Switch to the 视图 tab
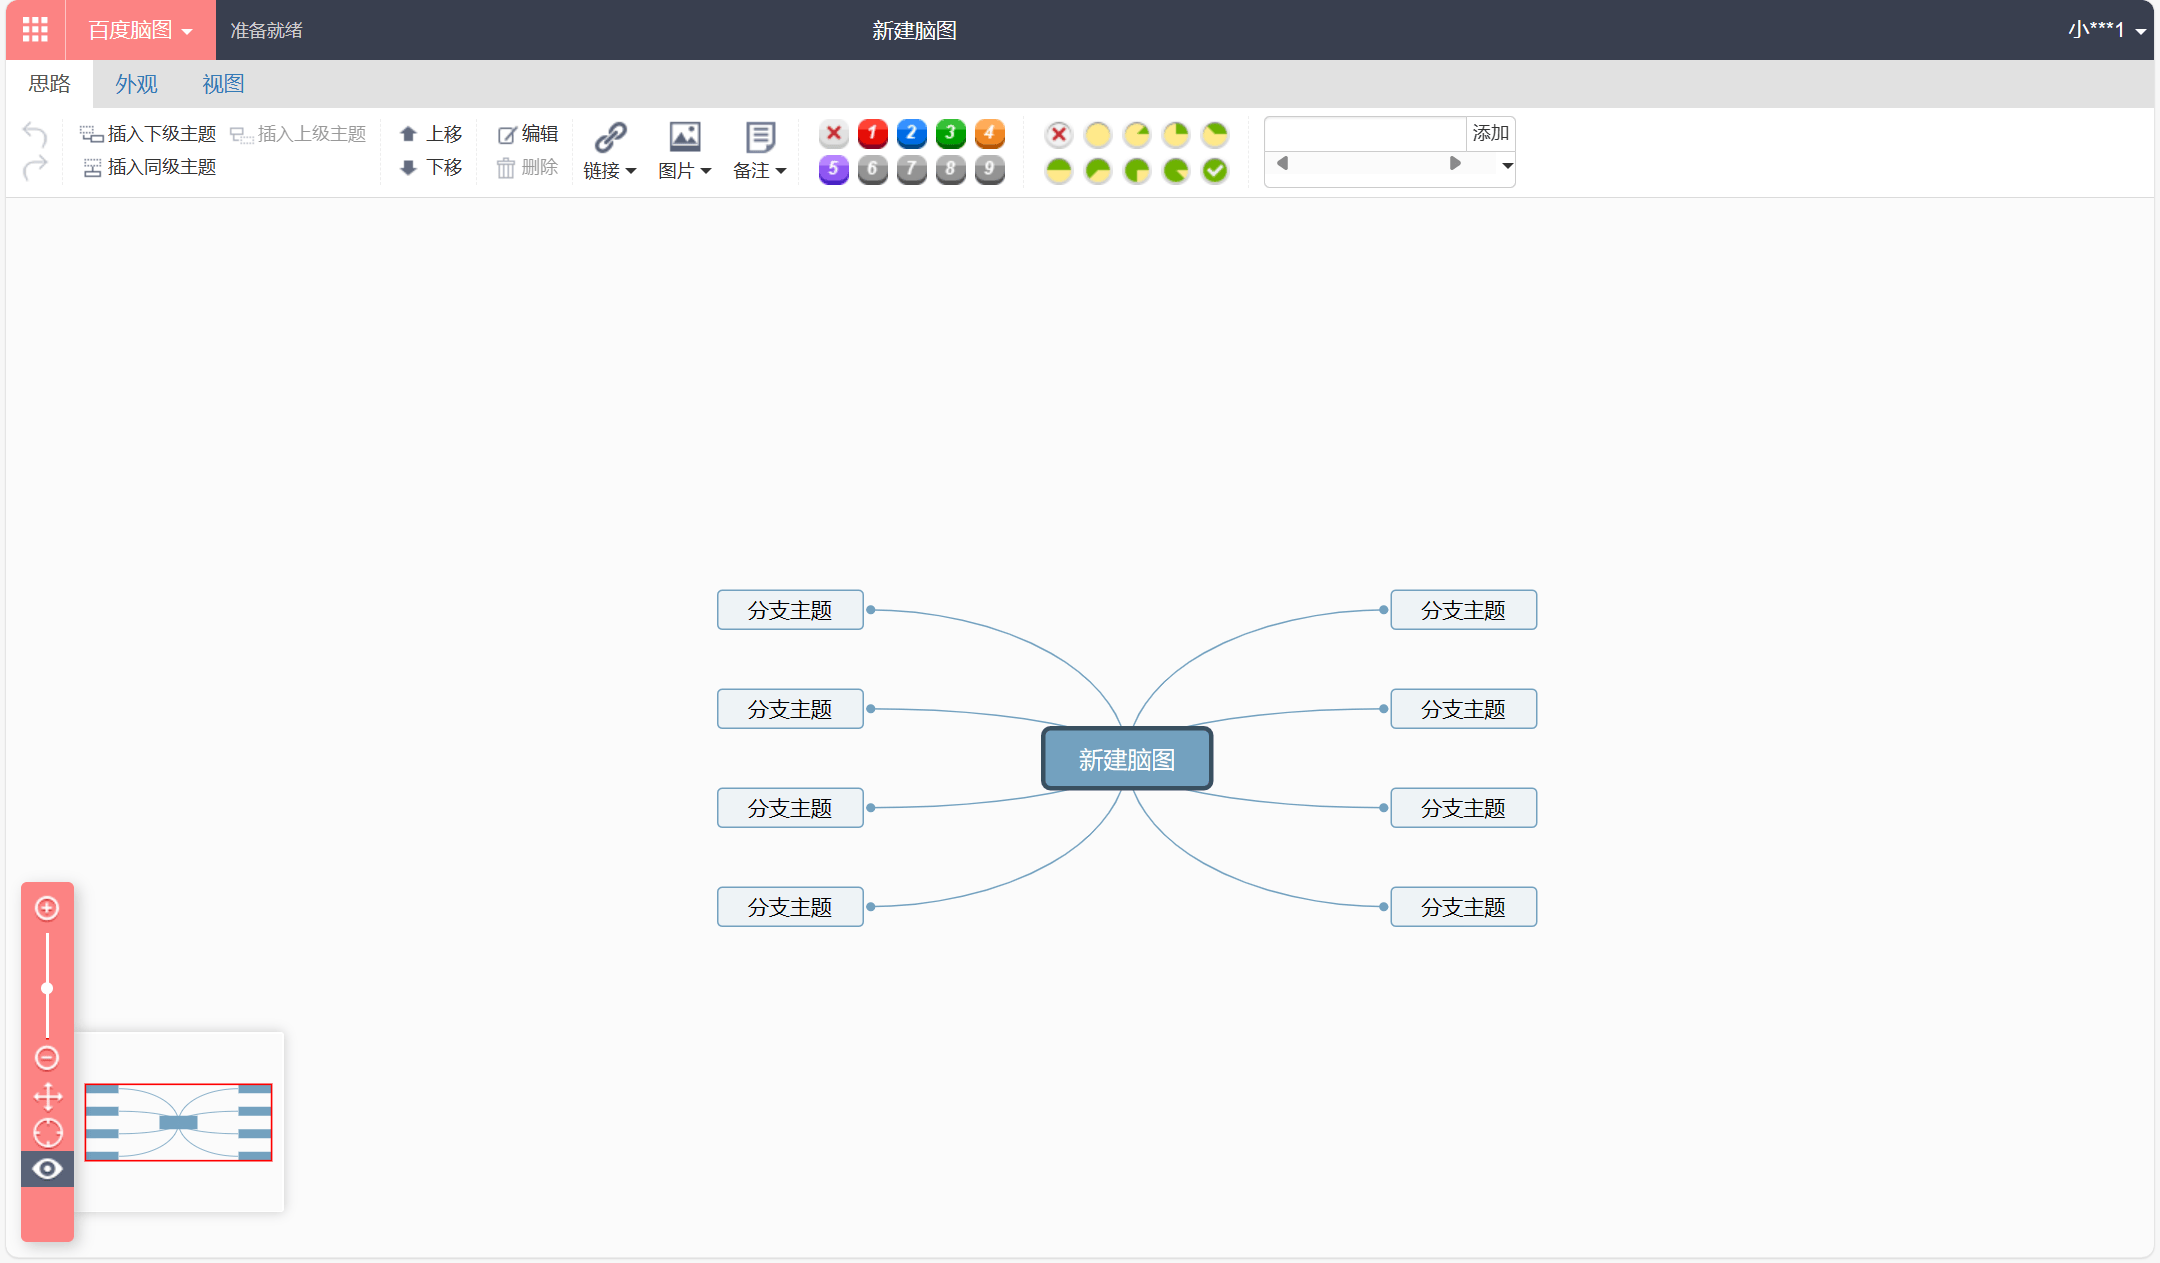 (223, 84)
